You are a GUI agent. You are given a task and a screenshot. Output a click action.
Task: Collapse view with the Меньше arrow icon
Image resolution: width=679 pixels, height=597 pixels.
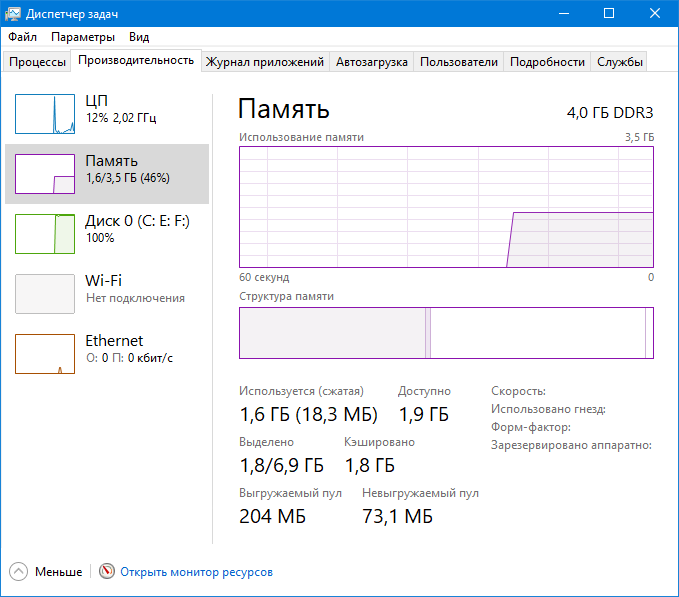(19, 572)
